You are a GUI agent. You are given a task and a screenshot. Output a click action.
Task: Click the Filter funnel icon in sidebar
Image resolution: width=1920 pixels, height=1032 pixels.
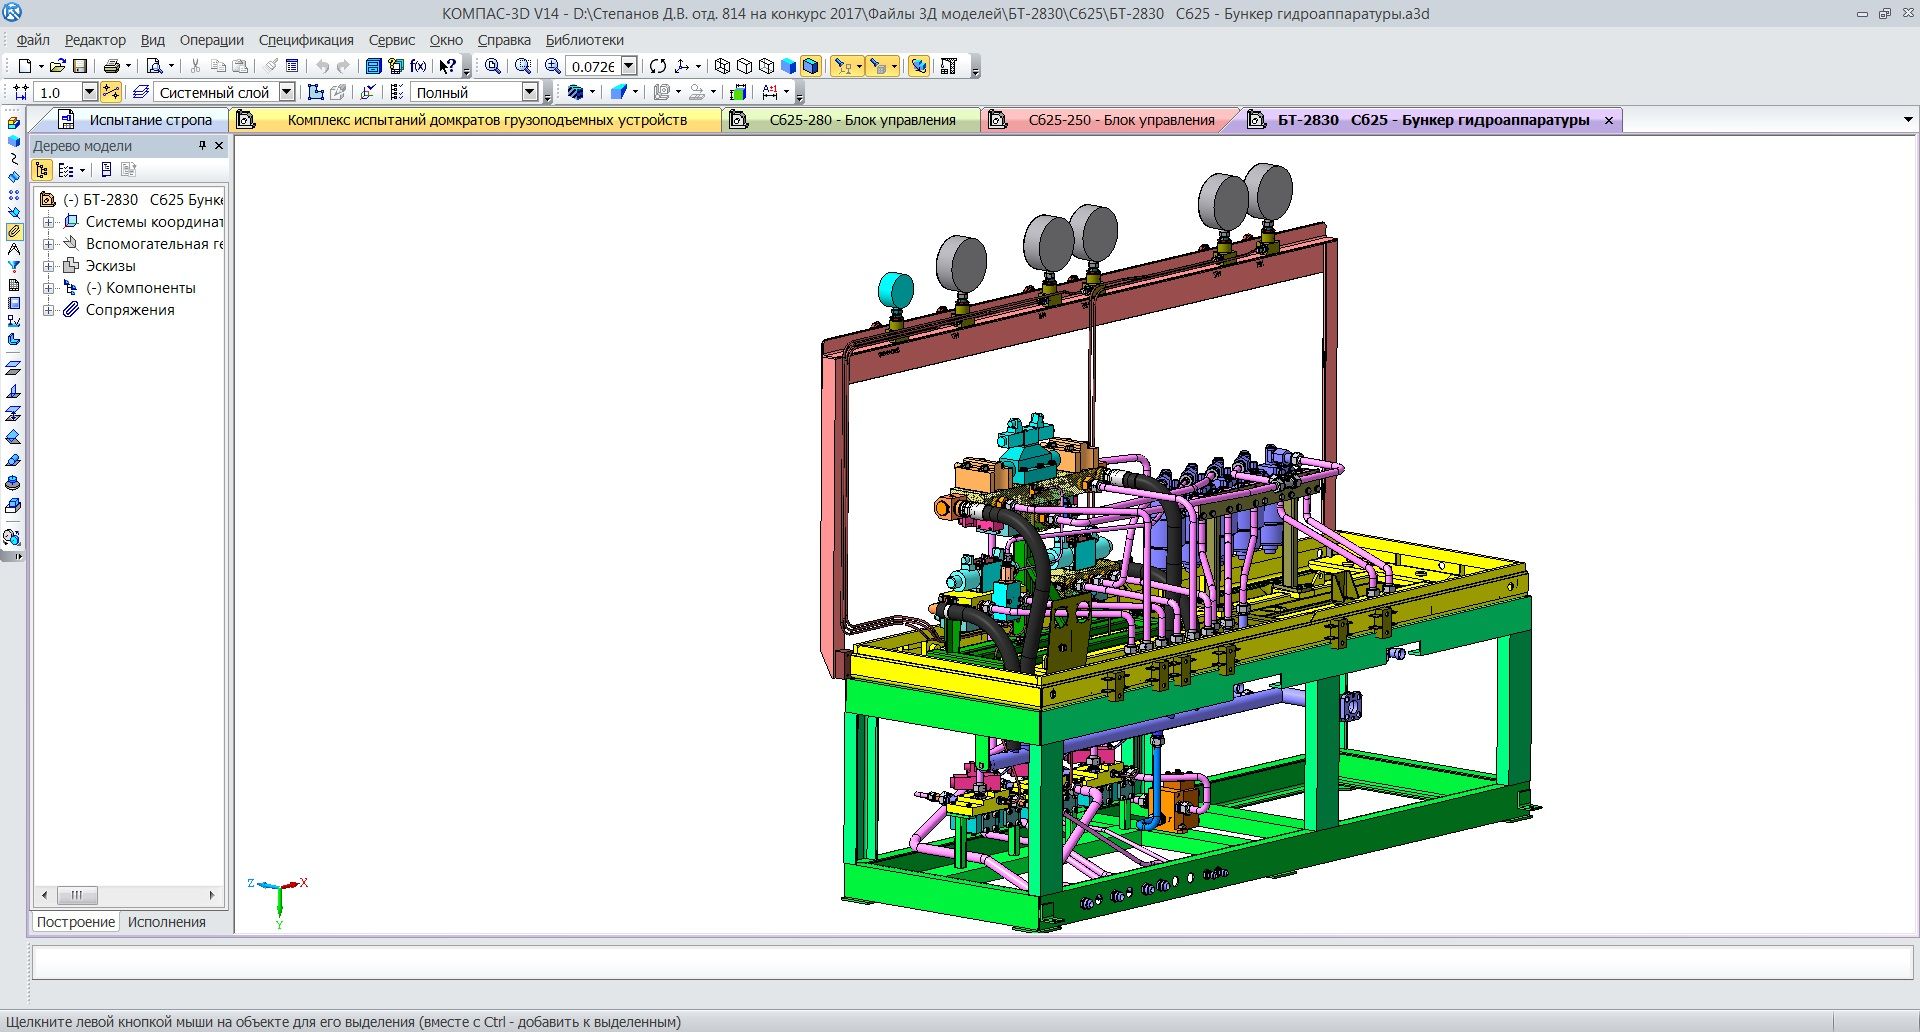coord(14,267)
